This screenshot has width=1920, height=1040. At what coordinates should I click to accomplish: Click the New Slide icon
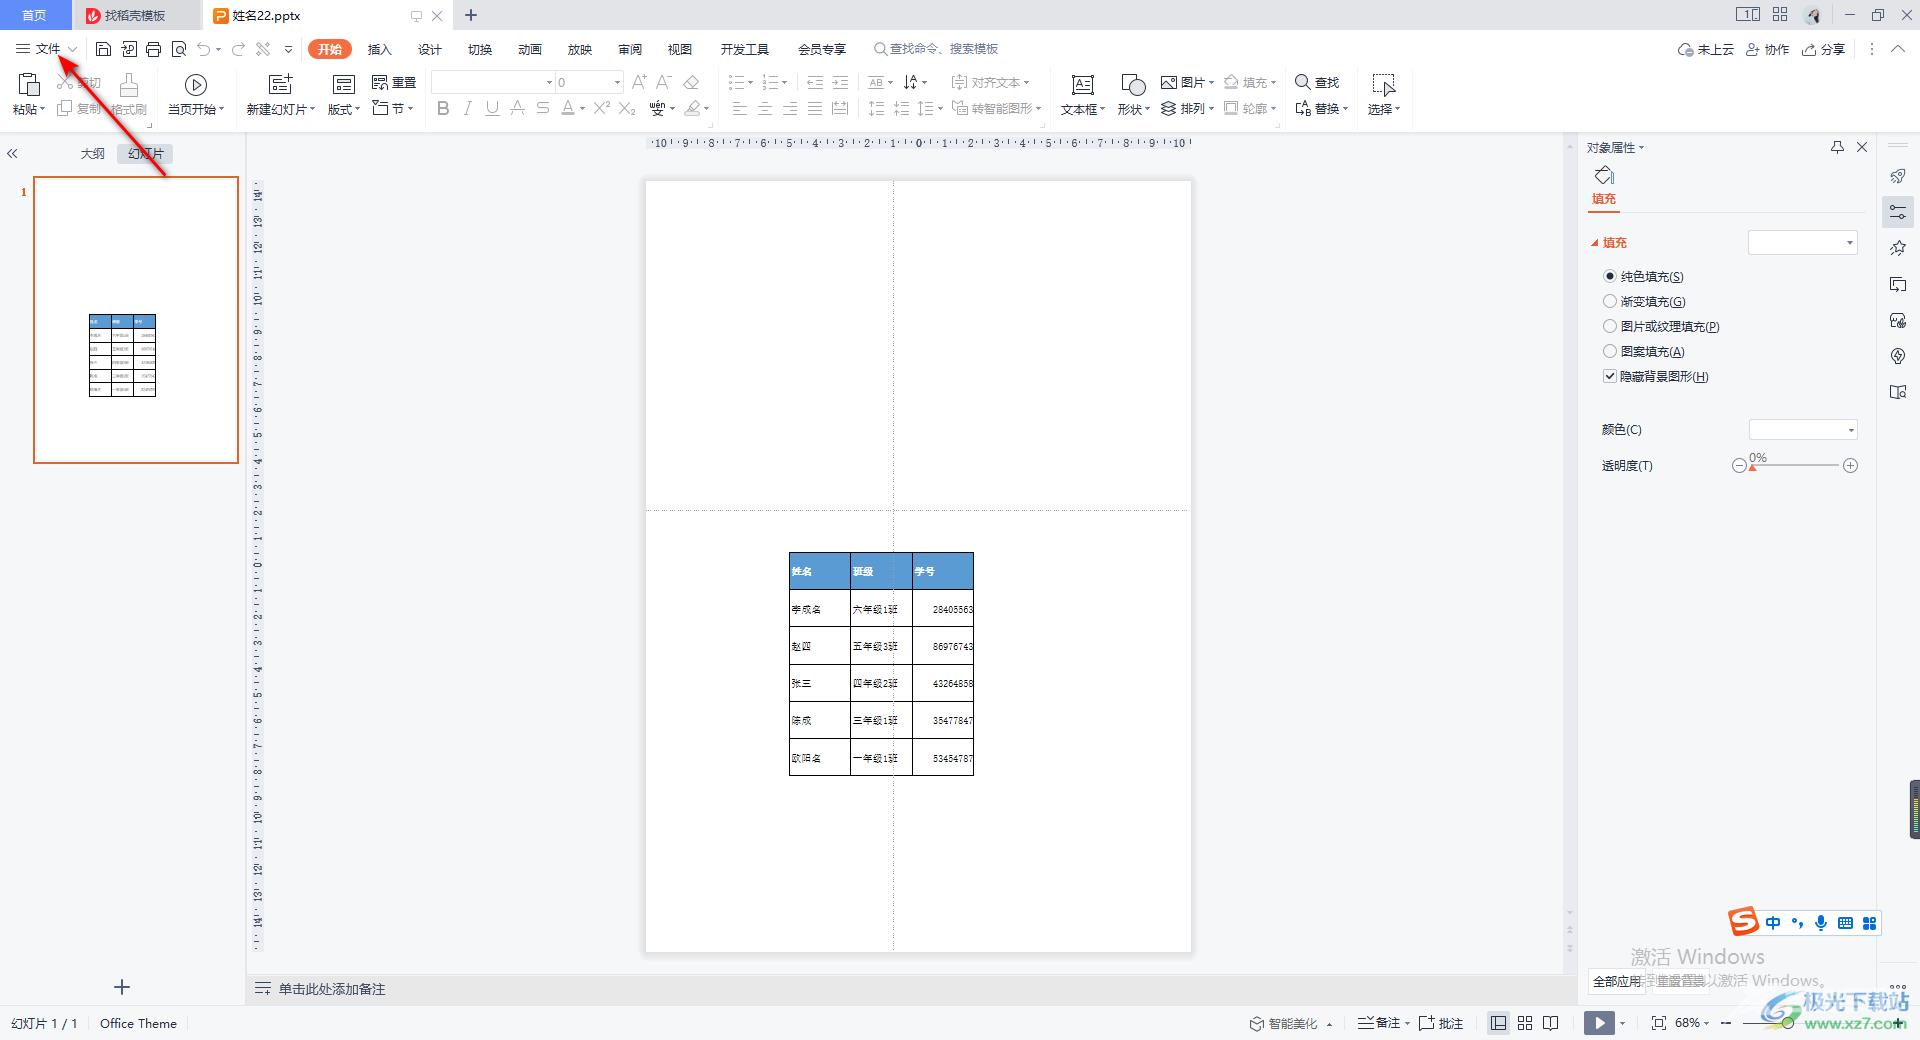(x=281, y=85)
